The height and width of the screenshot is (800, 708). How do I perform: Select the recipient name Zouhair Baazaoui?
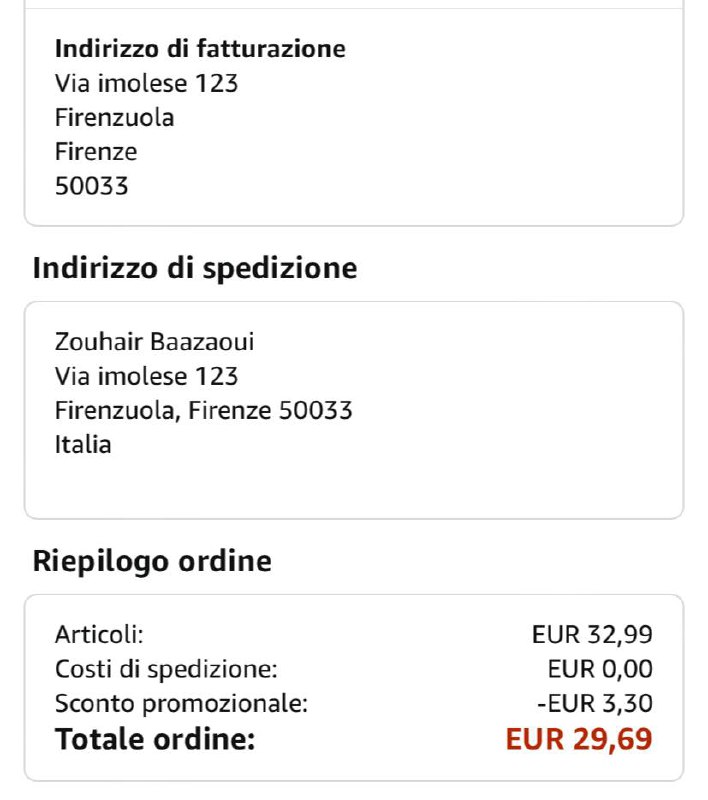coord(154,342)
